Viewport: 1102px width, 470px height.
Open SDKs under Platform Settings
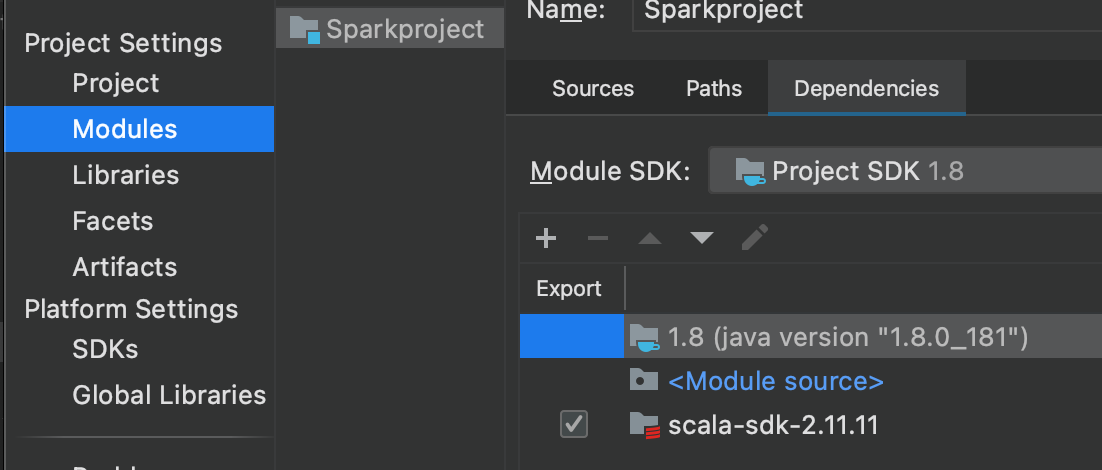point(105,349)
